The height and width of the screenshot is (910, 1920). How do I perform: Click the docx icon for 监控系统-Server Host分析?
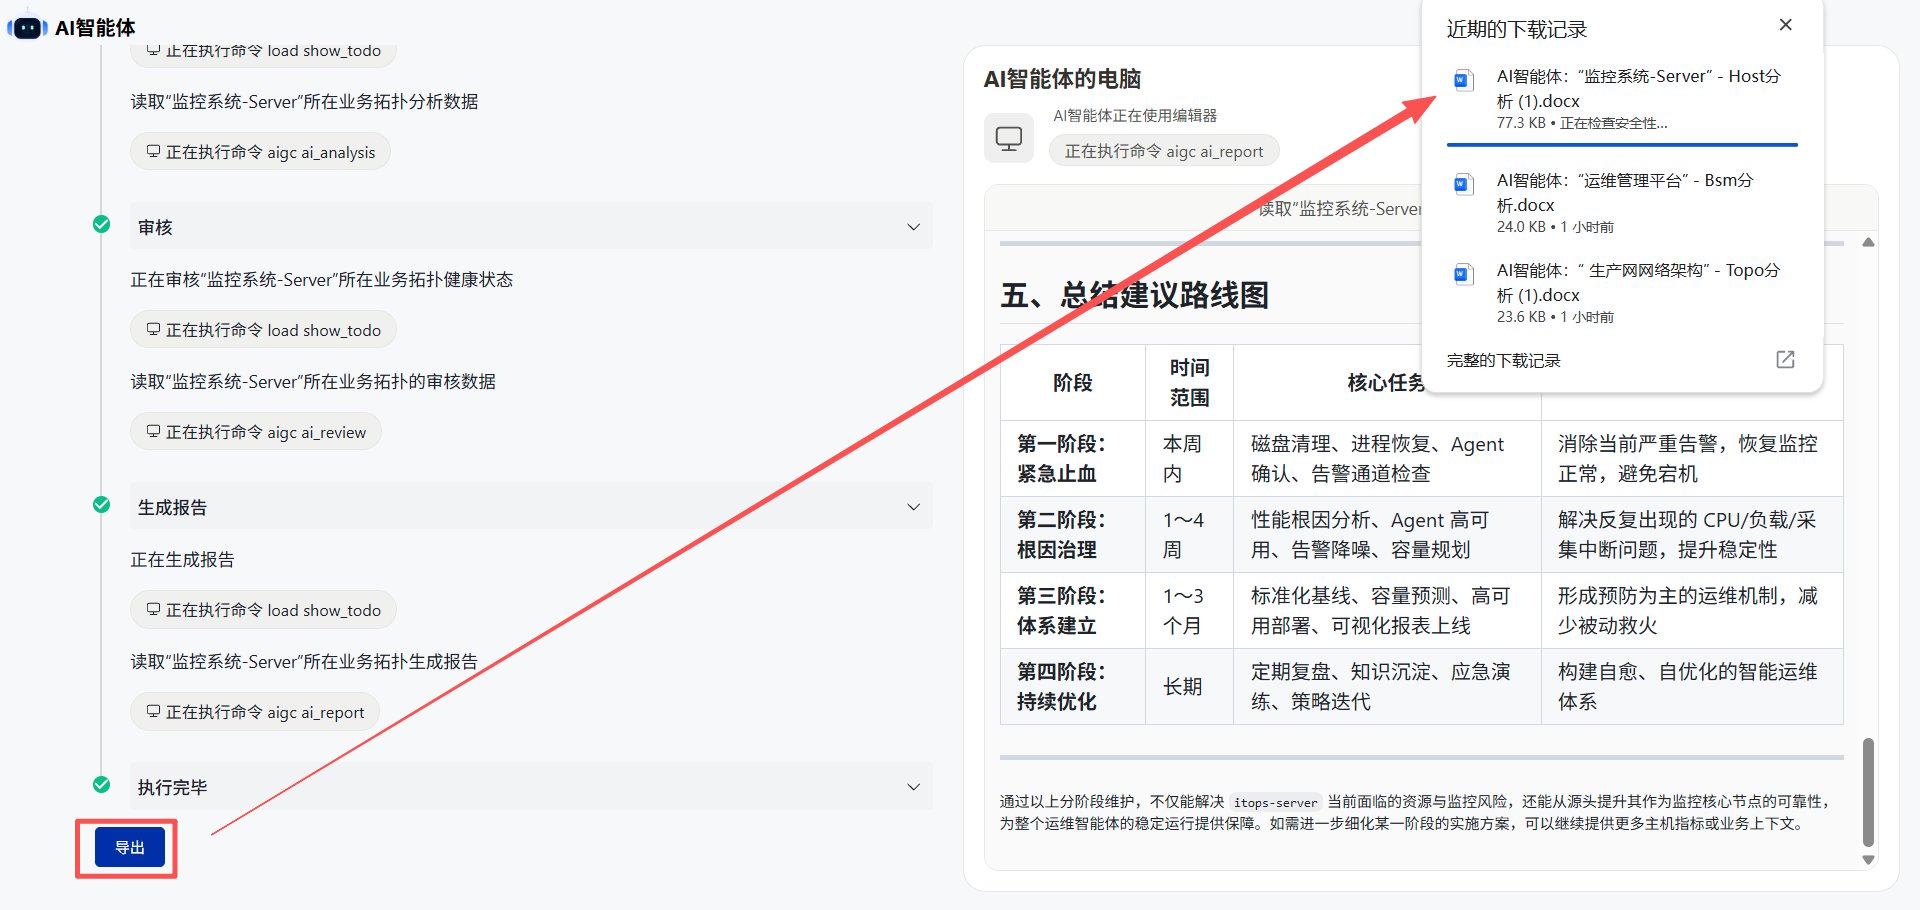tap(1463, 80)
